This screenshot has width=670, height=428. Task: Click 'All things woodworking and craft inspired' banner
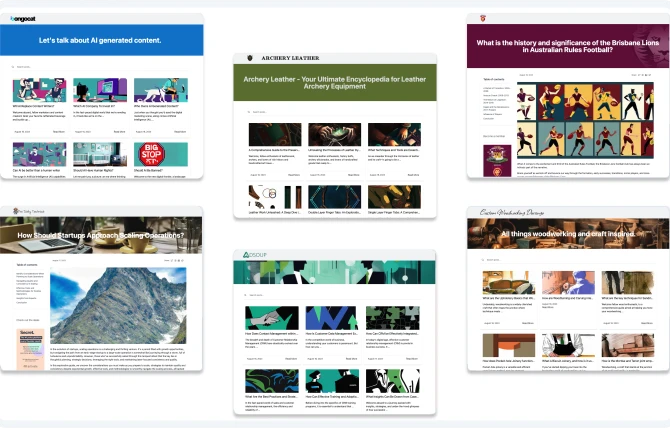point(568,234)
